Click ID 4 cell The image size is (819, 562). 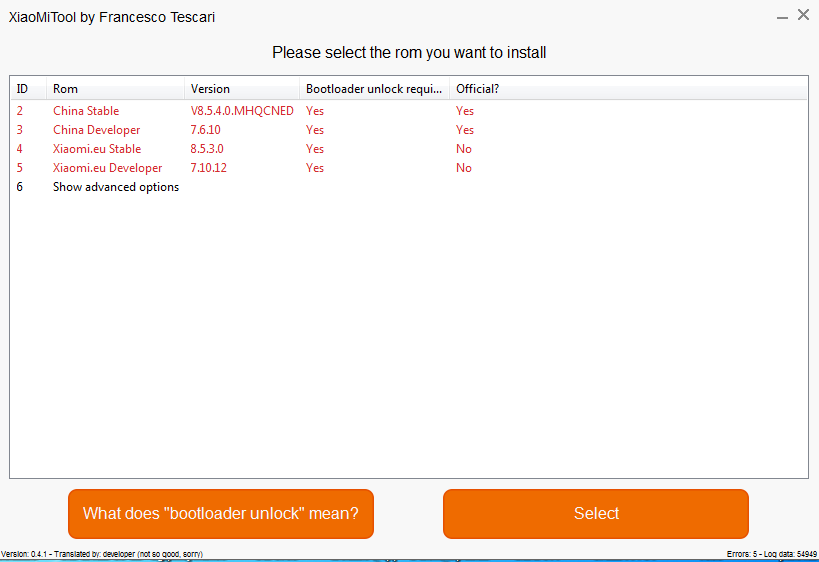pyautogui.click(x=19, y=149)
